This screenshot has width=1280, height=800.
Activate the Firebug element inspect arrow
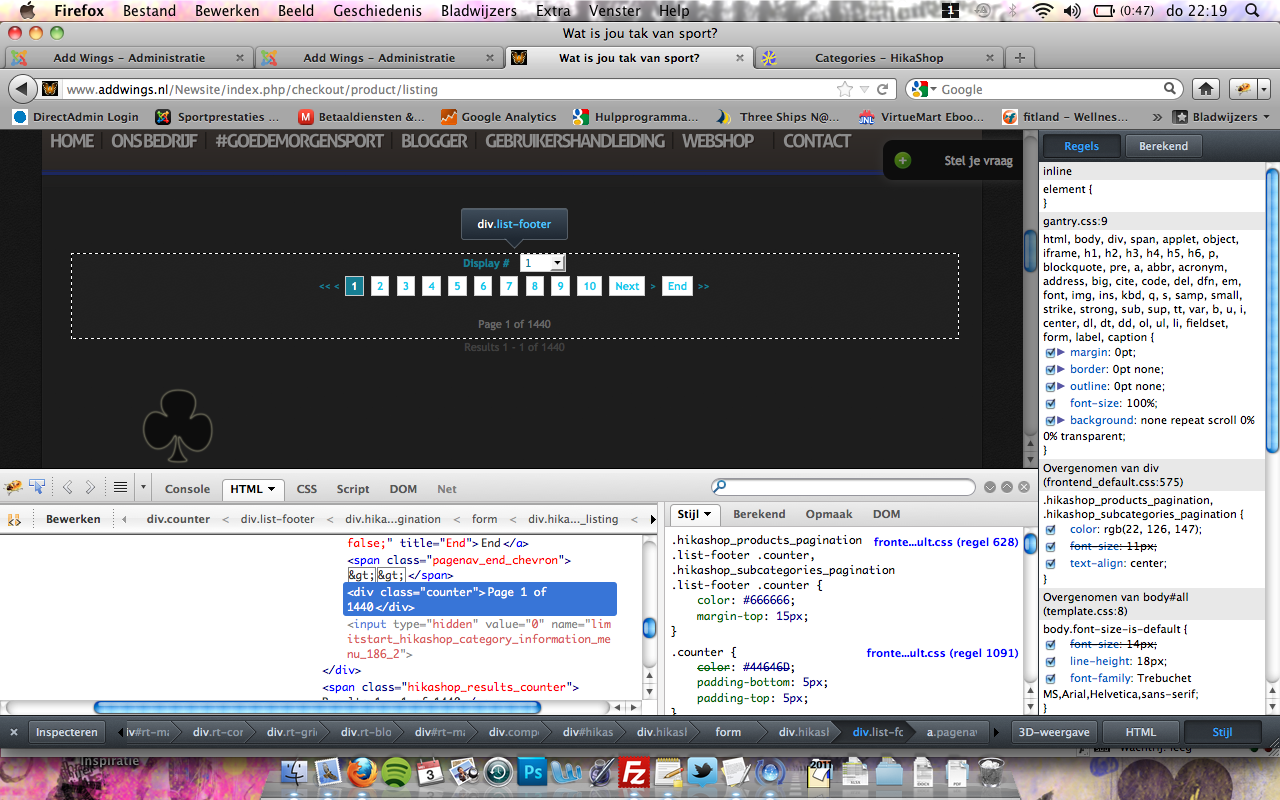point(37,487)
